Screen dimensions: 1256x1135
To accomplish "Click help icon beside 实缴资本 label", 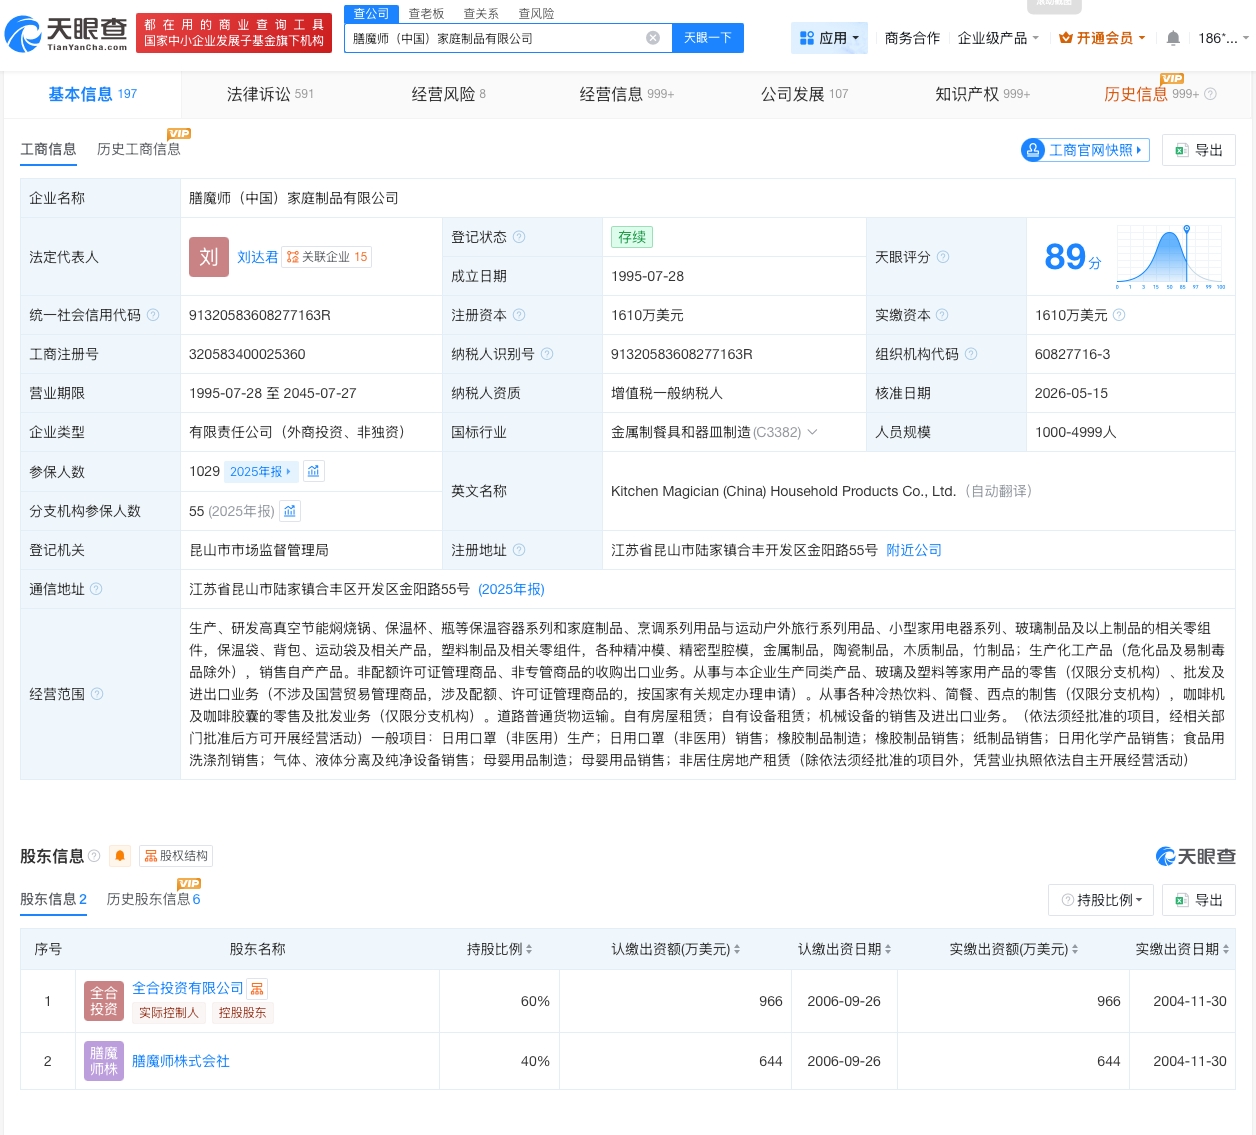I will click(x=942, y=315).
